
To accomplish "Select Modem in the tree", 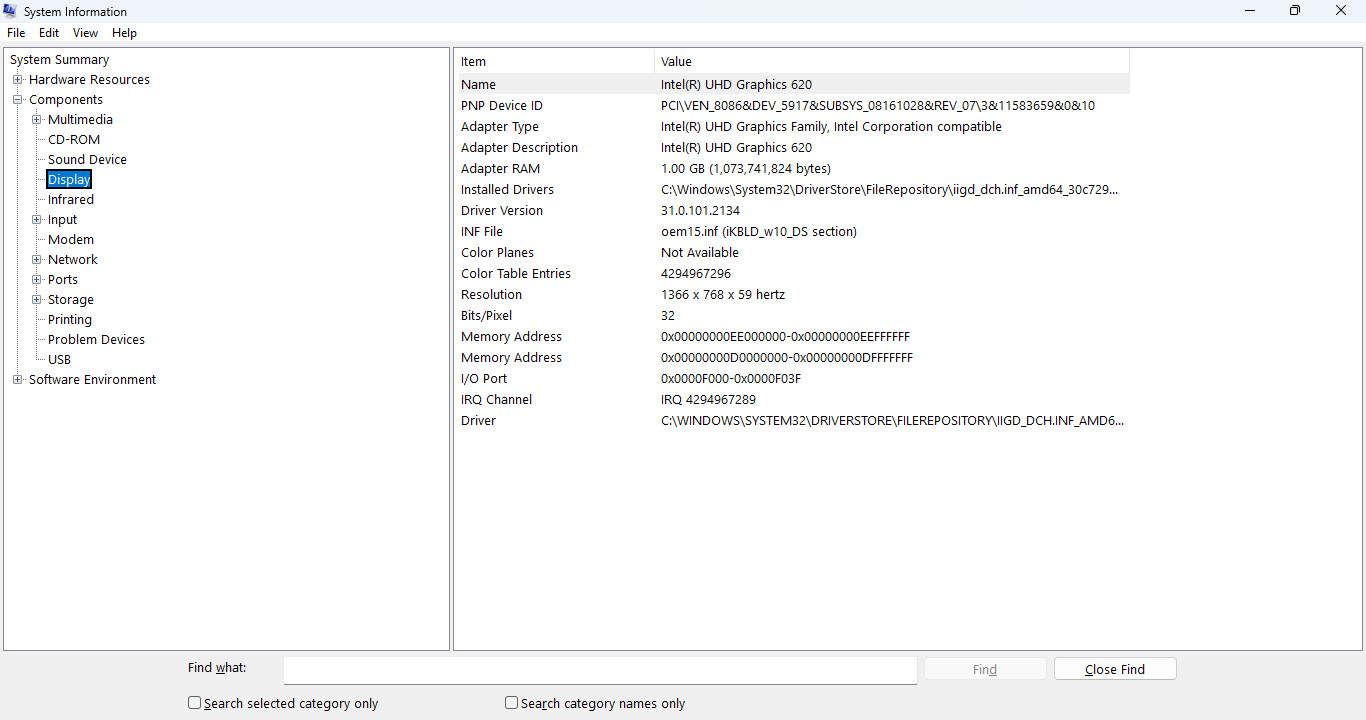I will (71, 240).
